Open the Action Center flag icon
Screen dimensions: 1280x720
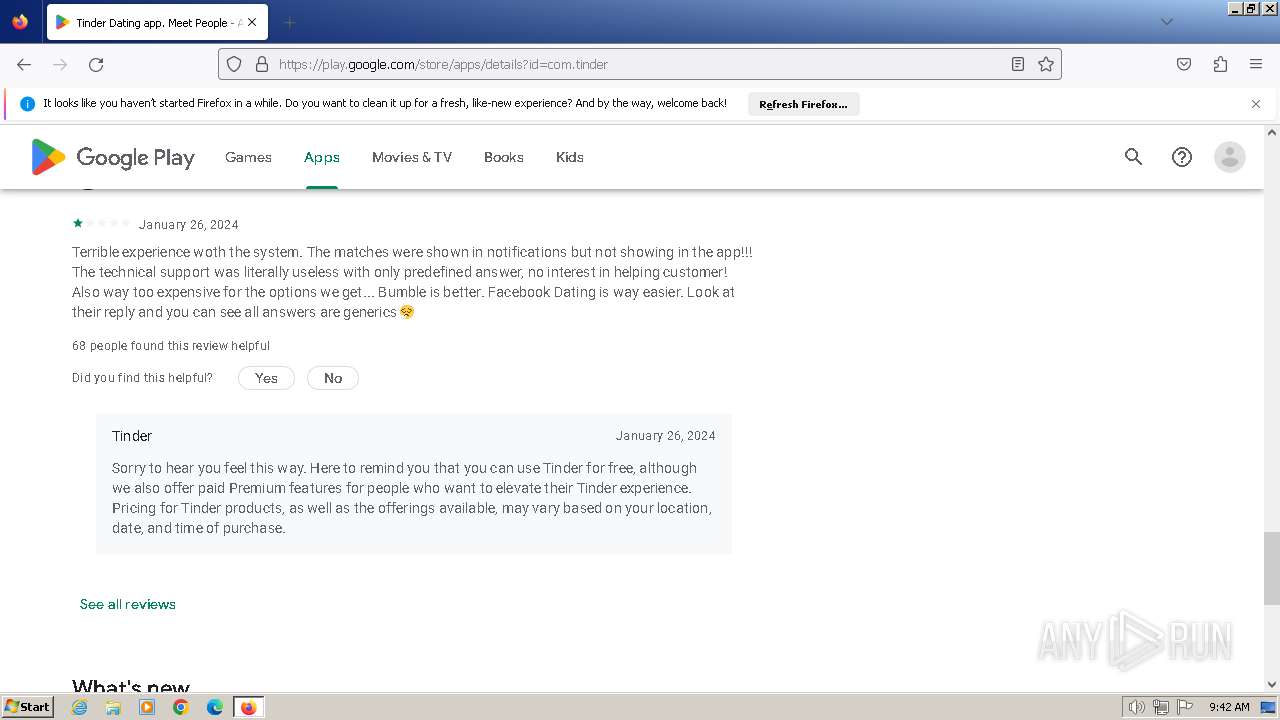1185,707
